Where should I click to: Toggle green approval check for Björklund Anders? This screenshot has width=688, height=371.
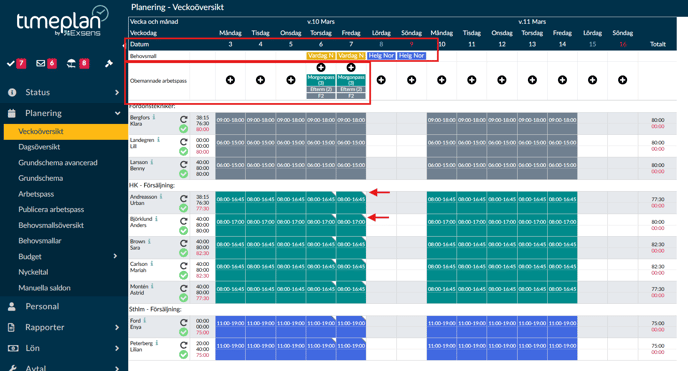click(x=183, y=230)
